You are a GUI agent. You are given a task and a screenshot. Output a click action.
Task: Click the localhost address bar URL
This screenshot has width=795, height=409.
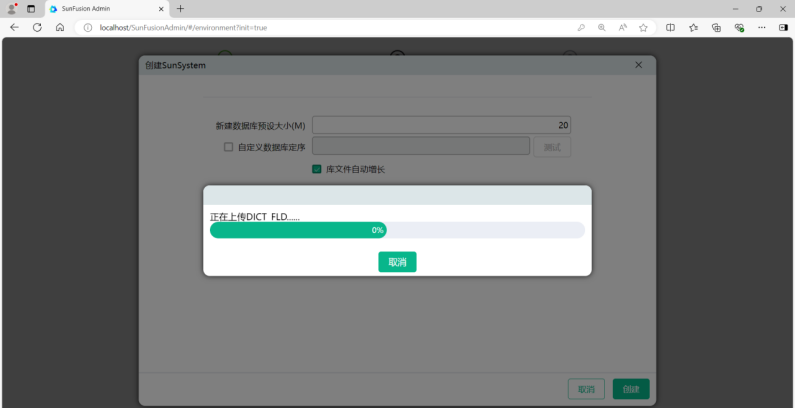click(183, 28)
